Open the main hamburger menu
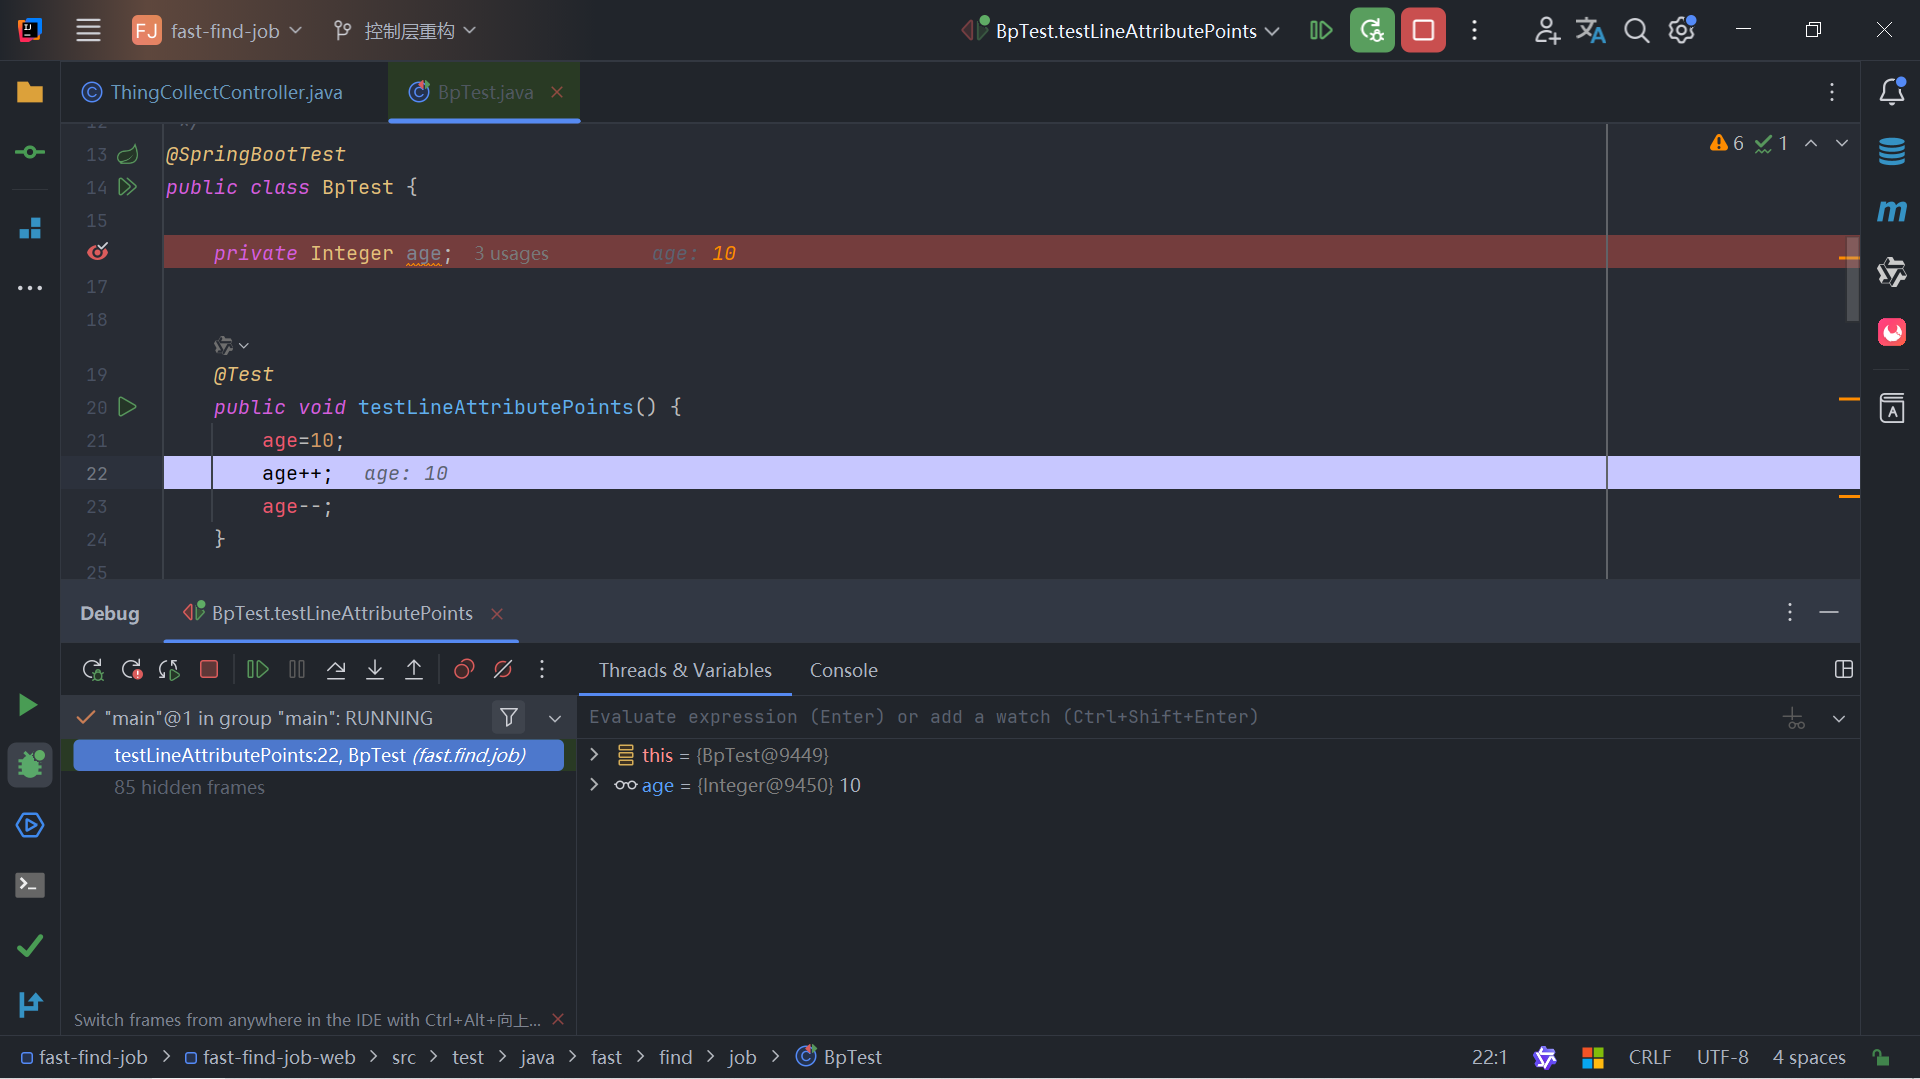The image size is (1920, 1079). pos(88,31)
